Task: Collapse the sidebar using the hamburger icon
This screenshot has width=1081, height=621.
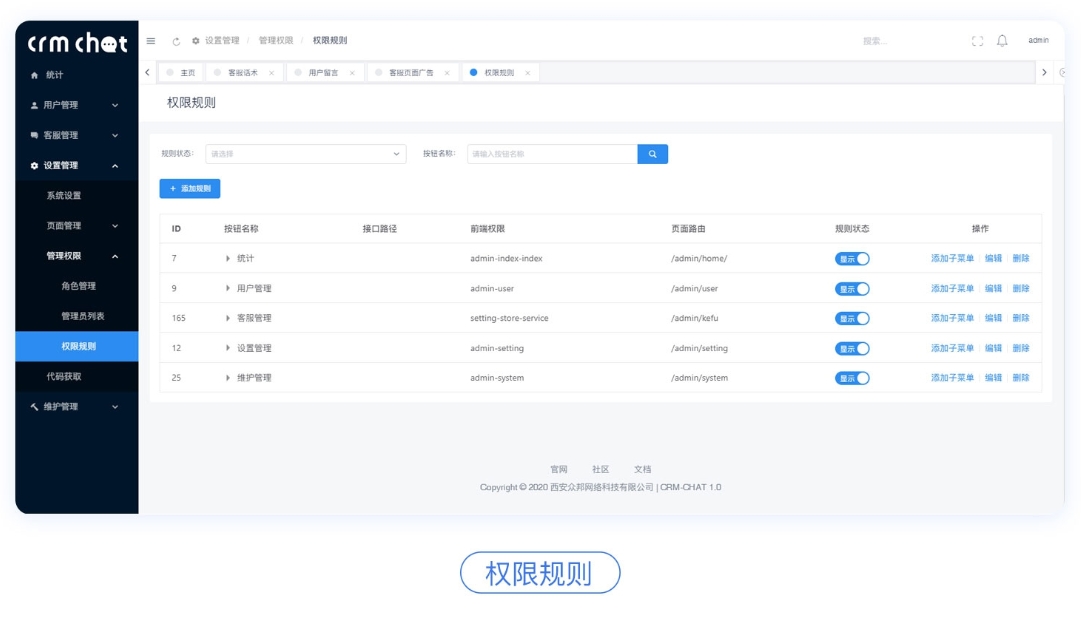Action: pos(150,41)
